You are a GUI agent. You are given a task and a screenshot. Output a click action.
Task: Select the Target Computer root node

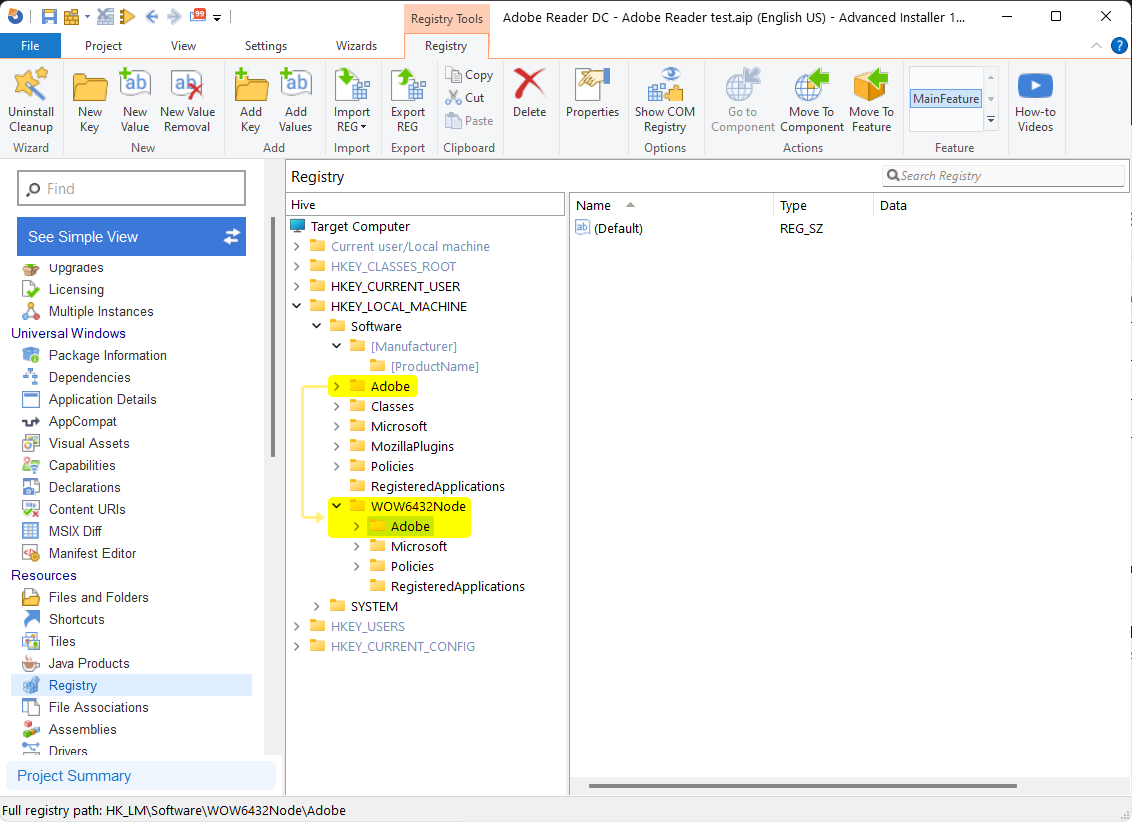pyautogui.click(x=360, y=226)
